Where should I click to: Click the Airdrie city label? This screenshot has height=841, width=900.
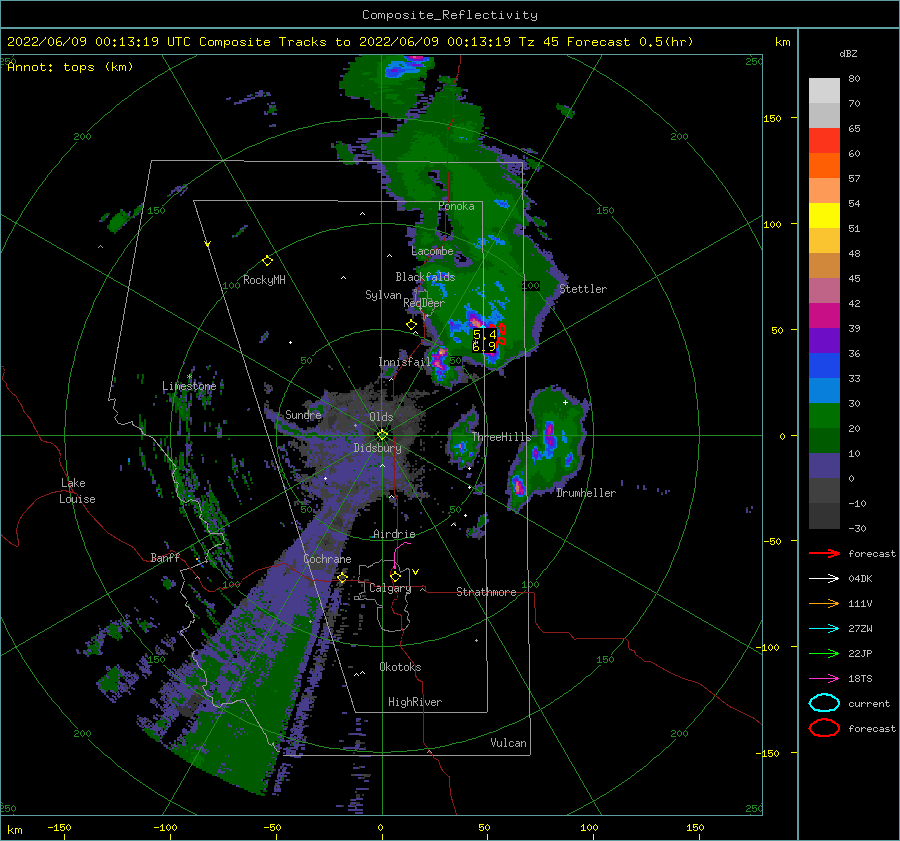[x=394, y=534]
